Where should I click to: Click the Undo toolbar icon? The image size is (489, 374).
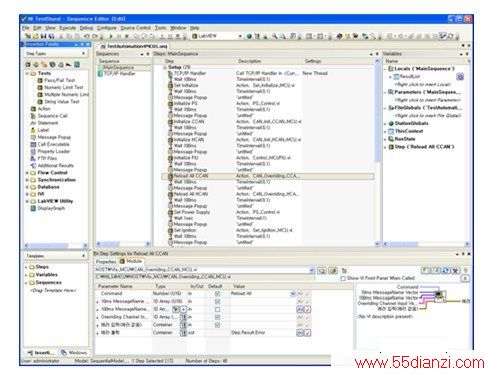click(86, 36)
